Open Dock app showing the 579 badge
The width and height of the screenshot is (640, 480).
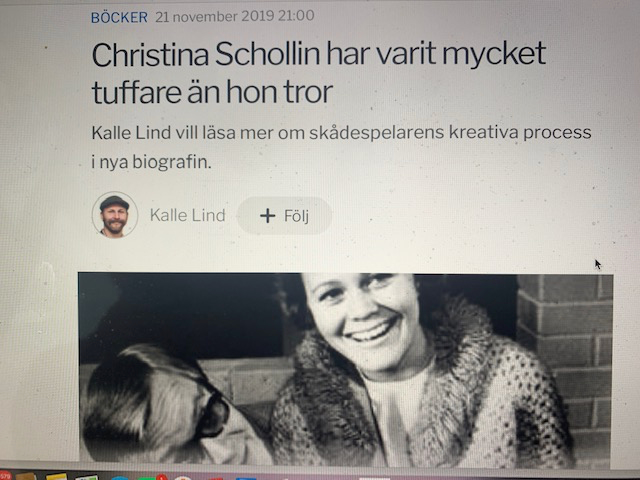(x=5, y=476)
